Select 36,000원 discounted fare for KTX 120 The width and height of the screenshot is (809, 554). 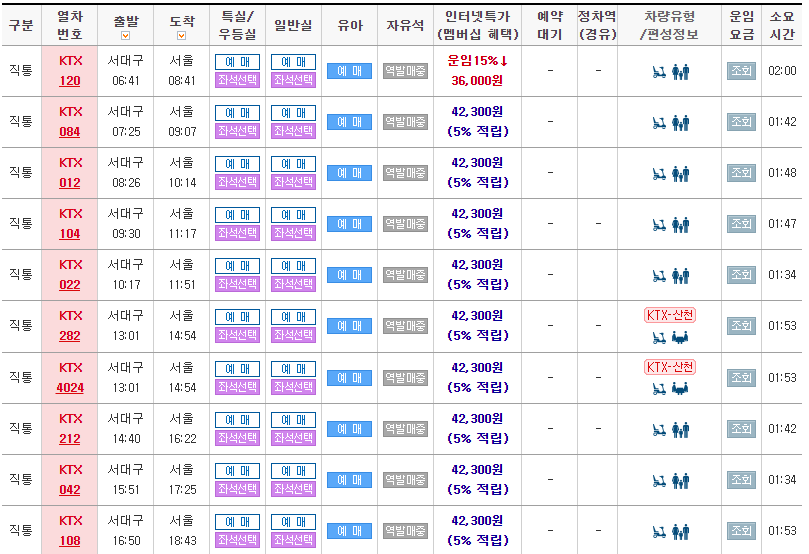[477, 80]
